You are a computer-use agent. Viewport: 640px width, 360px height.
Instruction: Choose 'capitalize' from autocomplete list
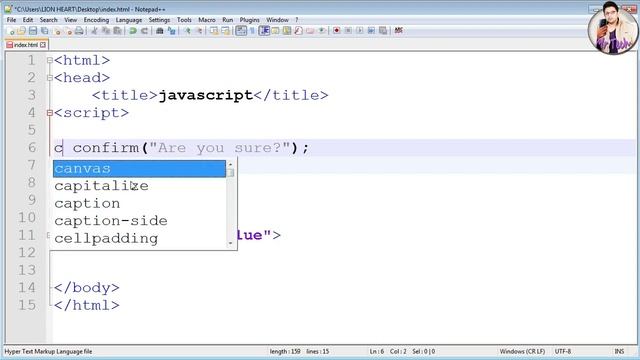click(139, 186)
